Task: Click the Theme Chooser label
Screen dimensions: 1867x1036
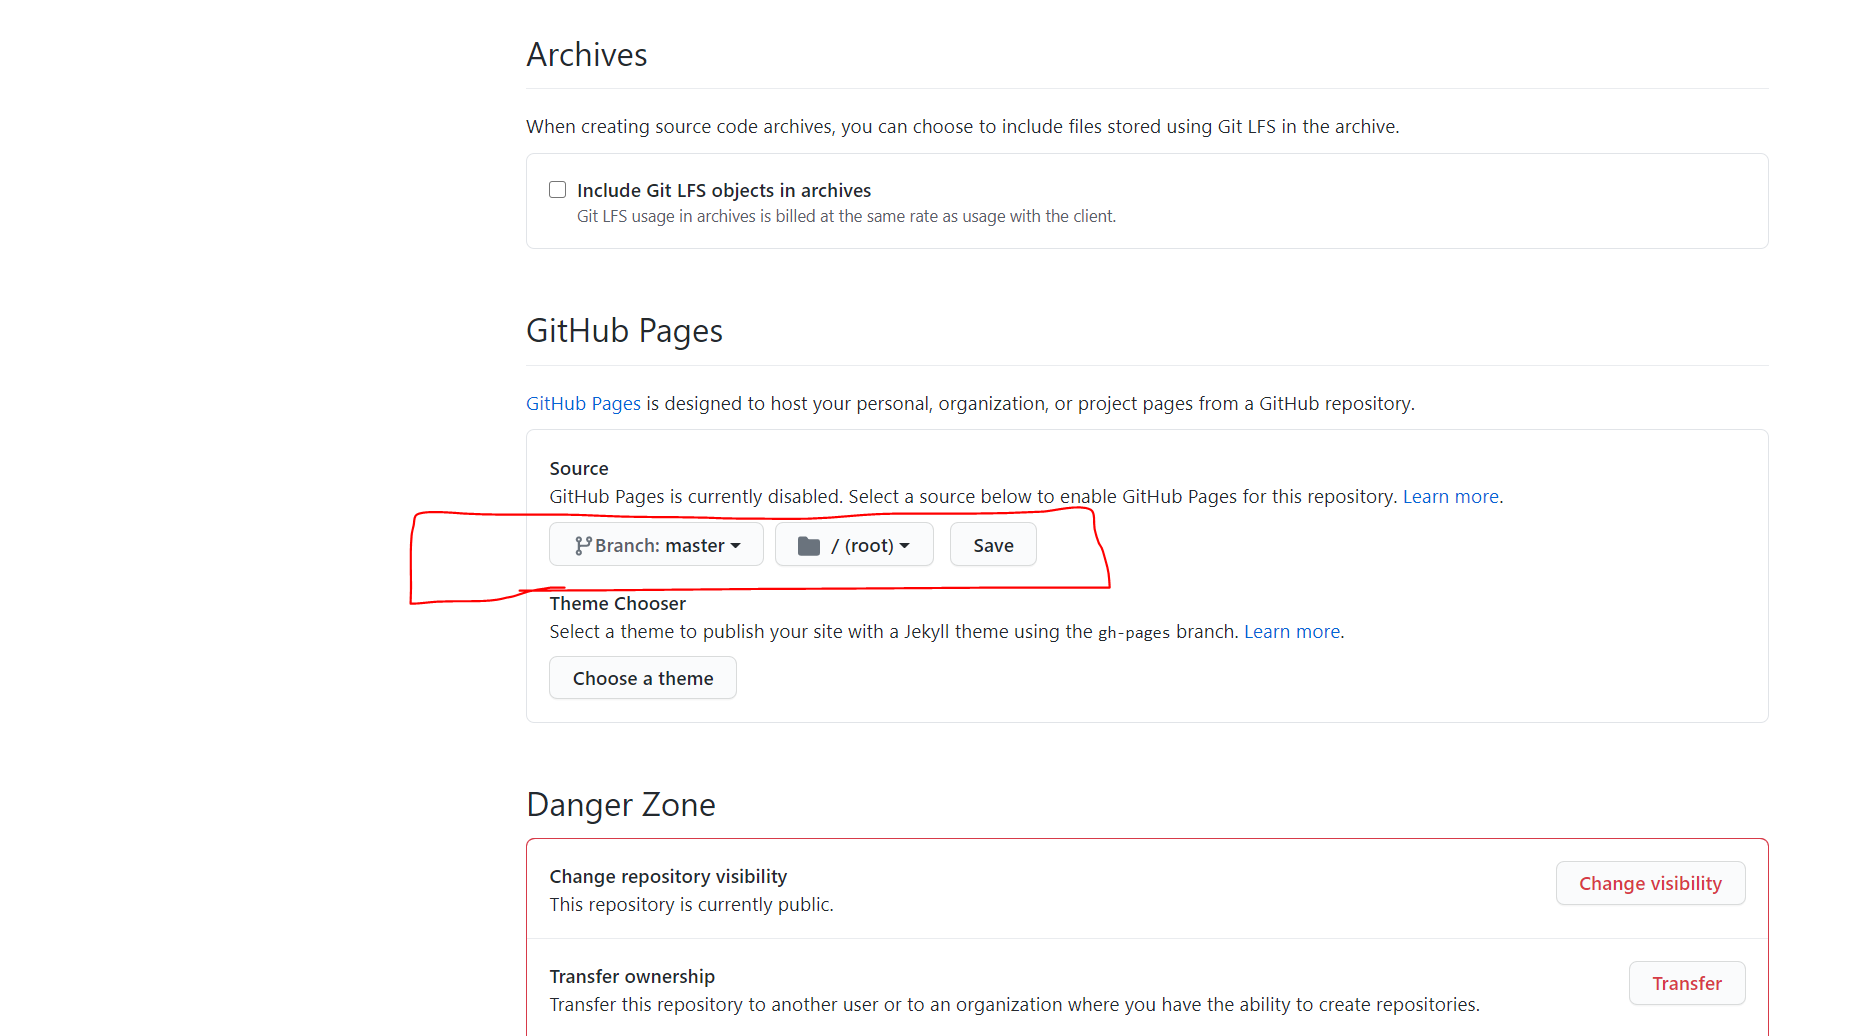Action: (617, 603)
